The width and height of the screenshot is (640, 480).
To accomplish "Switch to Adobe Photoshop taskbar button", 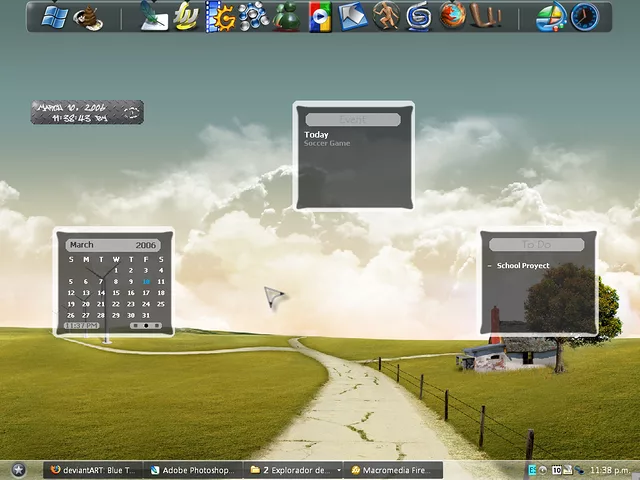I will pyautogui.click(x=193, y=469).
